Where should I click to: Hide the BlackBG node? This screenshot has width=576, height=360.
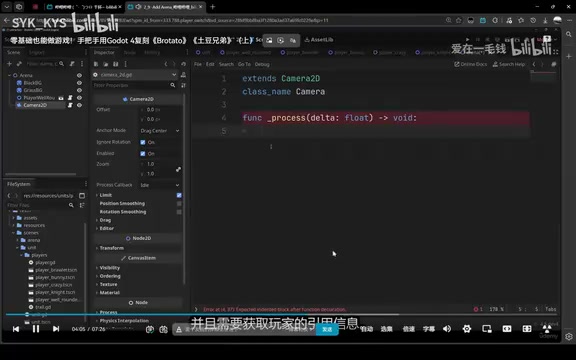(x=79, y=83)
